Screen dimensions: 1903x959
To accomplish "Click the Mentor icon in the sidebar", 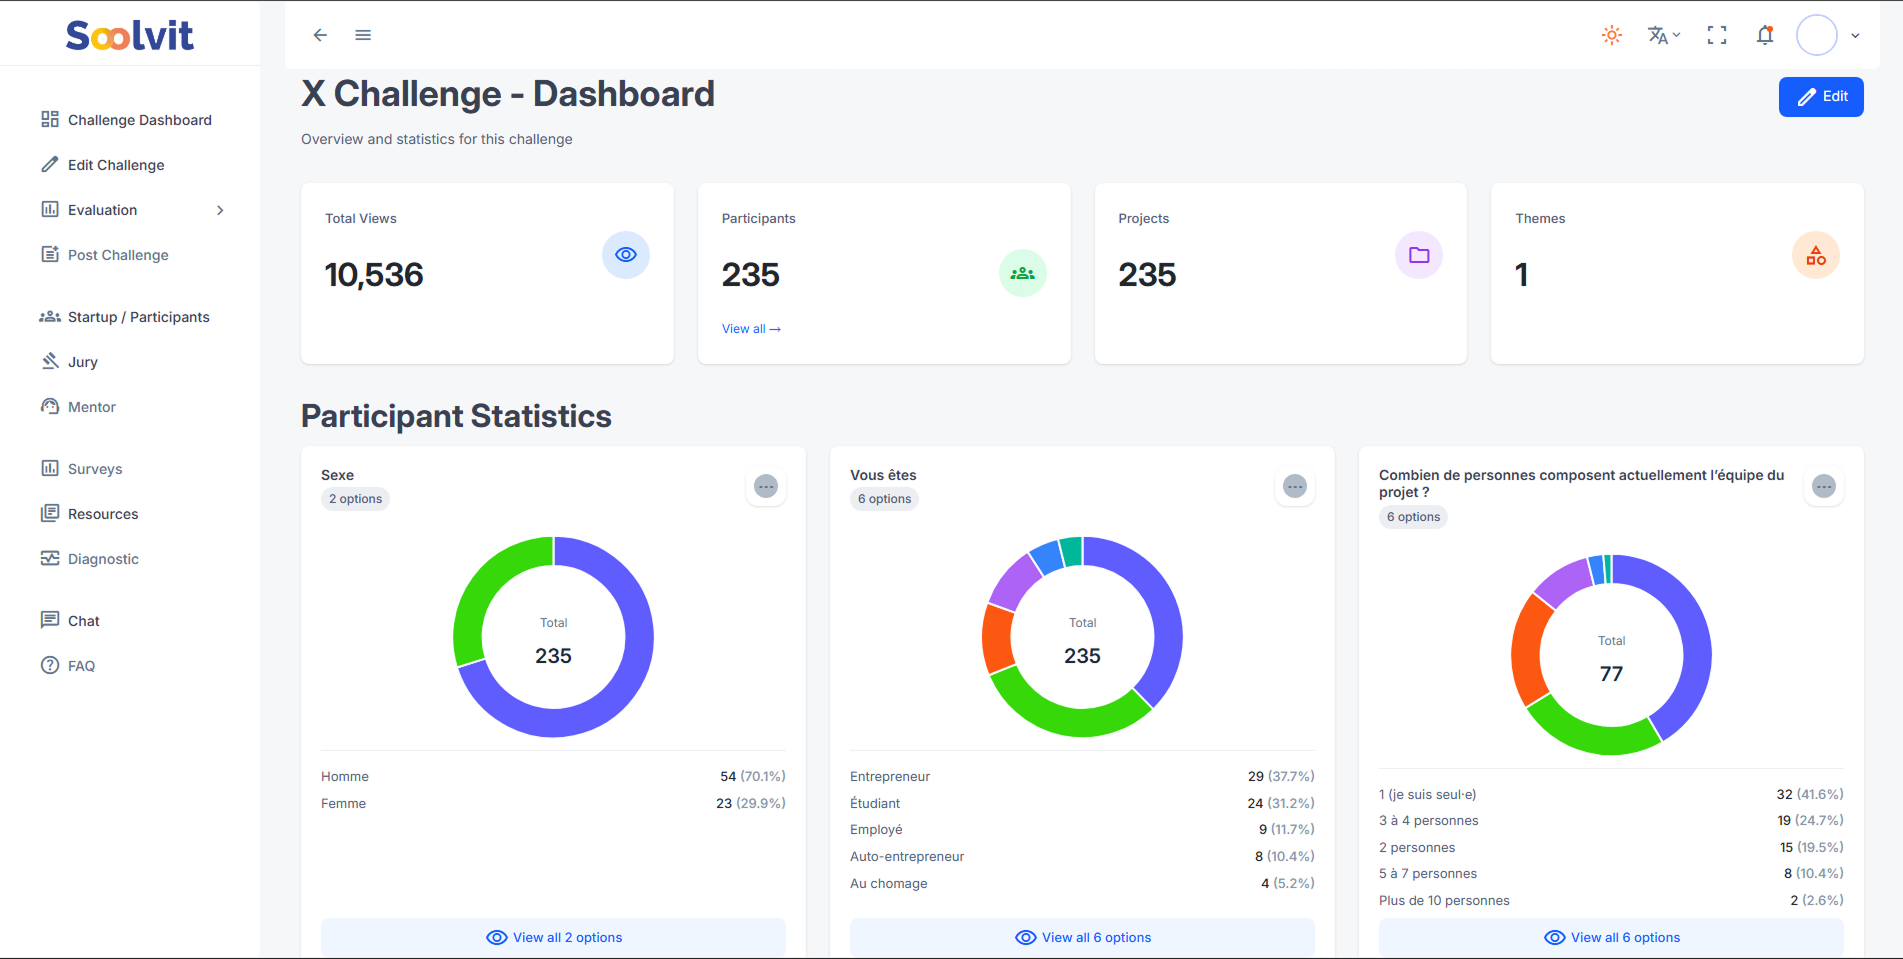I will (51, 406).
